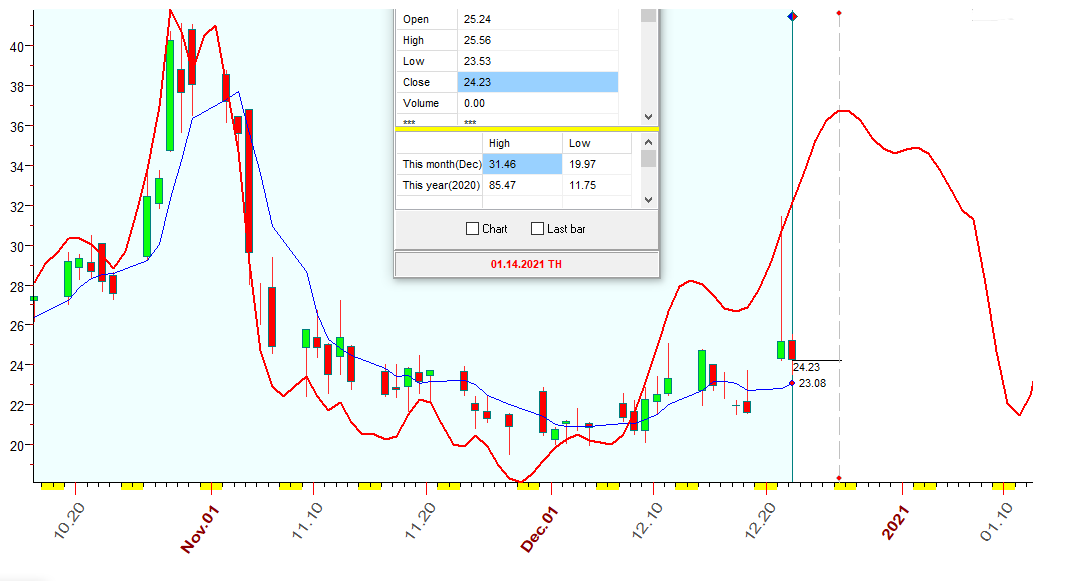Click the 12.20 date axis label
Screen dimensions: 1070x581
[x=760, y=521]
